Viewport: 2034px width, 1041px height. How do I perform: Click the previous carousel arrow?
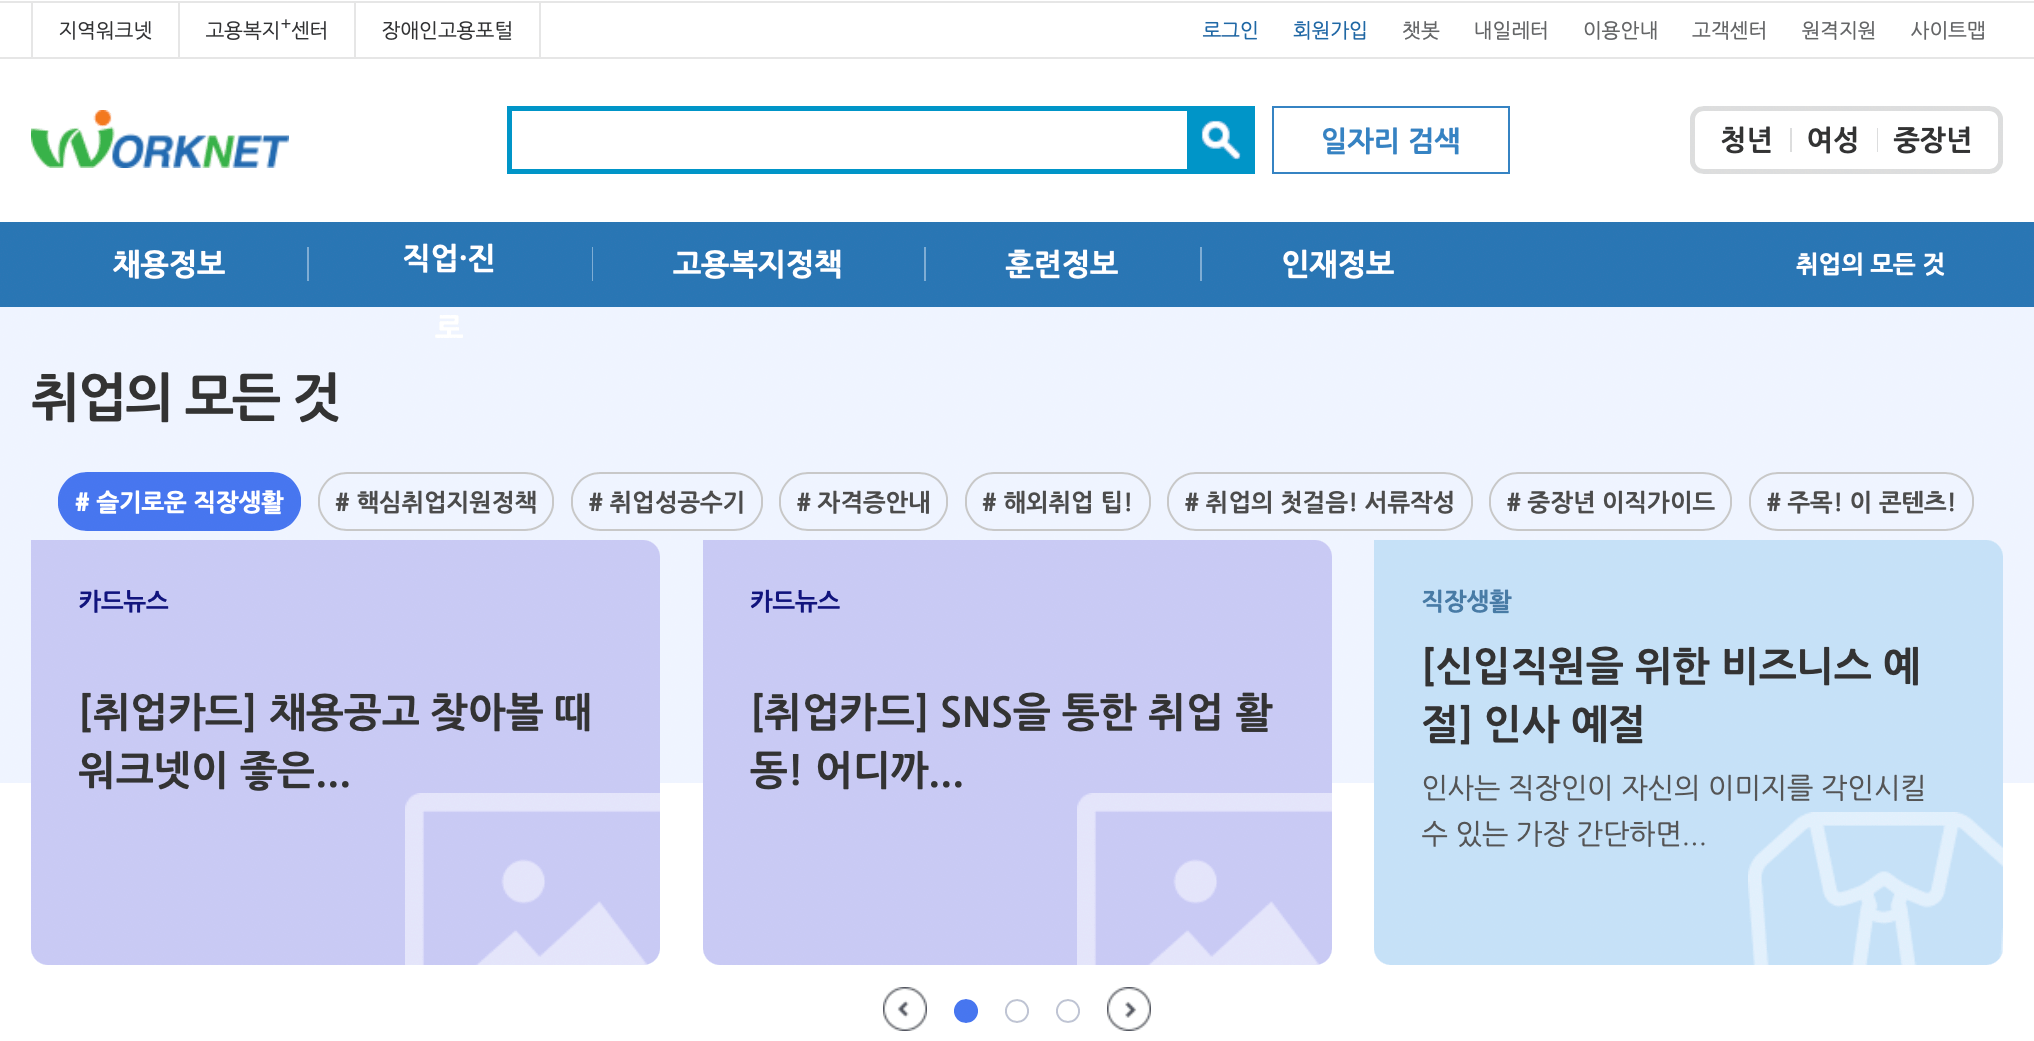(904, 1010)
